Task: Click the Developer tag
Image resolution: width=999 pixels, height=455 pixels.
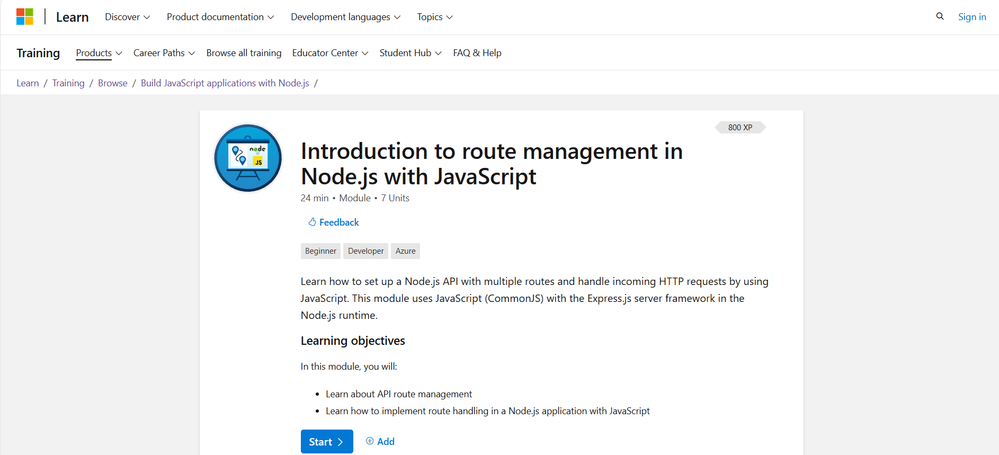Action: (x=366, y=251)
